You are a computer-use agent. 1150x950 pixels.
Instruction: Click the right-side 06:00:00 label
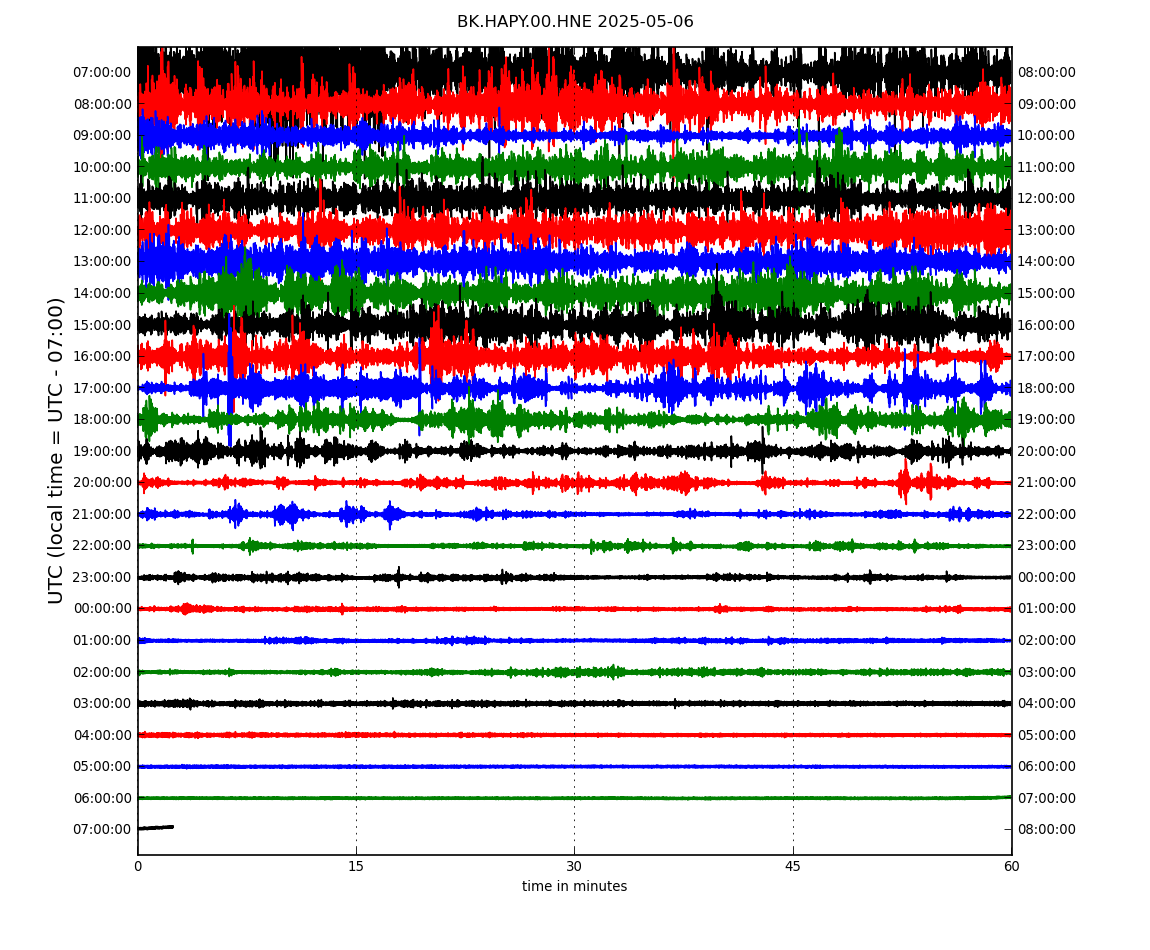[x=1047, y=767]
